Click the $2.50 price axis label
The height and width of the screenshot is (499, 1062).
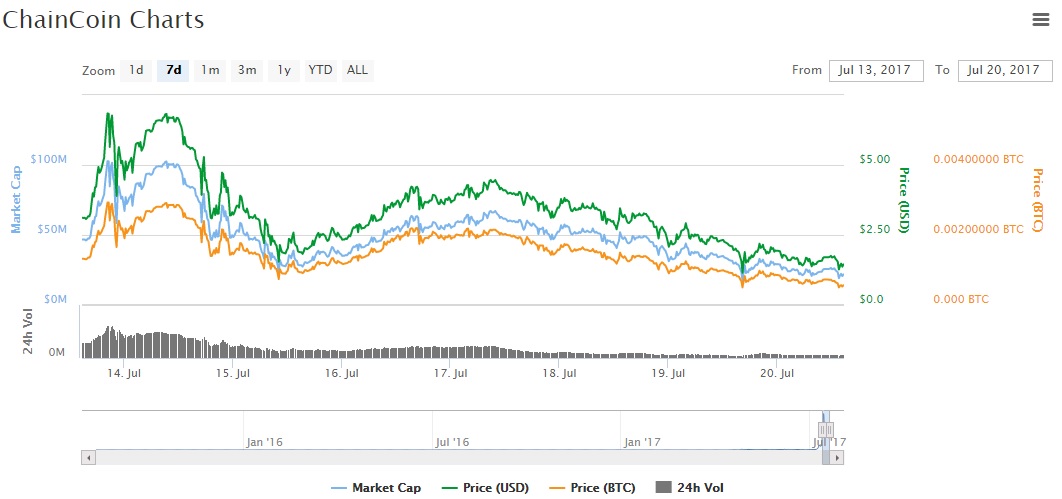tap(874, 229)
